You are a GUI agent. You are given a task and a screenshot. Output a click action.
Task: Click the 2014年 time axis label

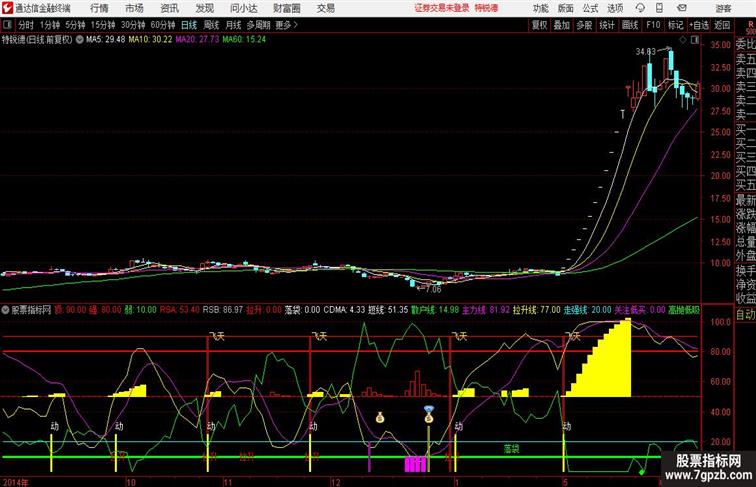[x=14, y=482]
